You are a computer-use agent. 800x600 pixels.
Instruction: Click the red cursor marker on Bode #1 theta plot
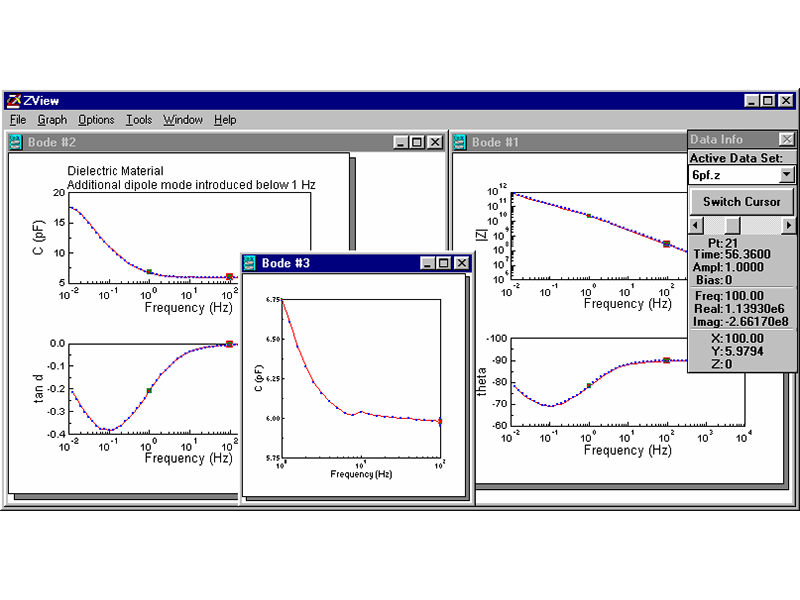tap(666, 360)
